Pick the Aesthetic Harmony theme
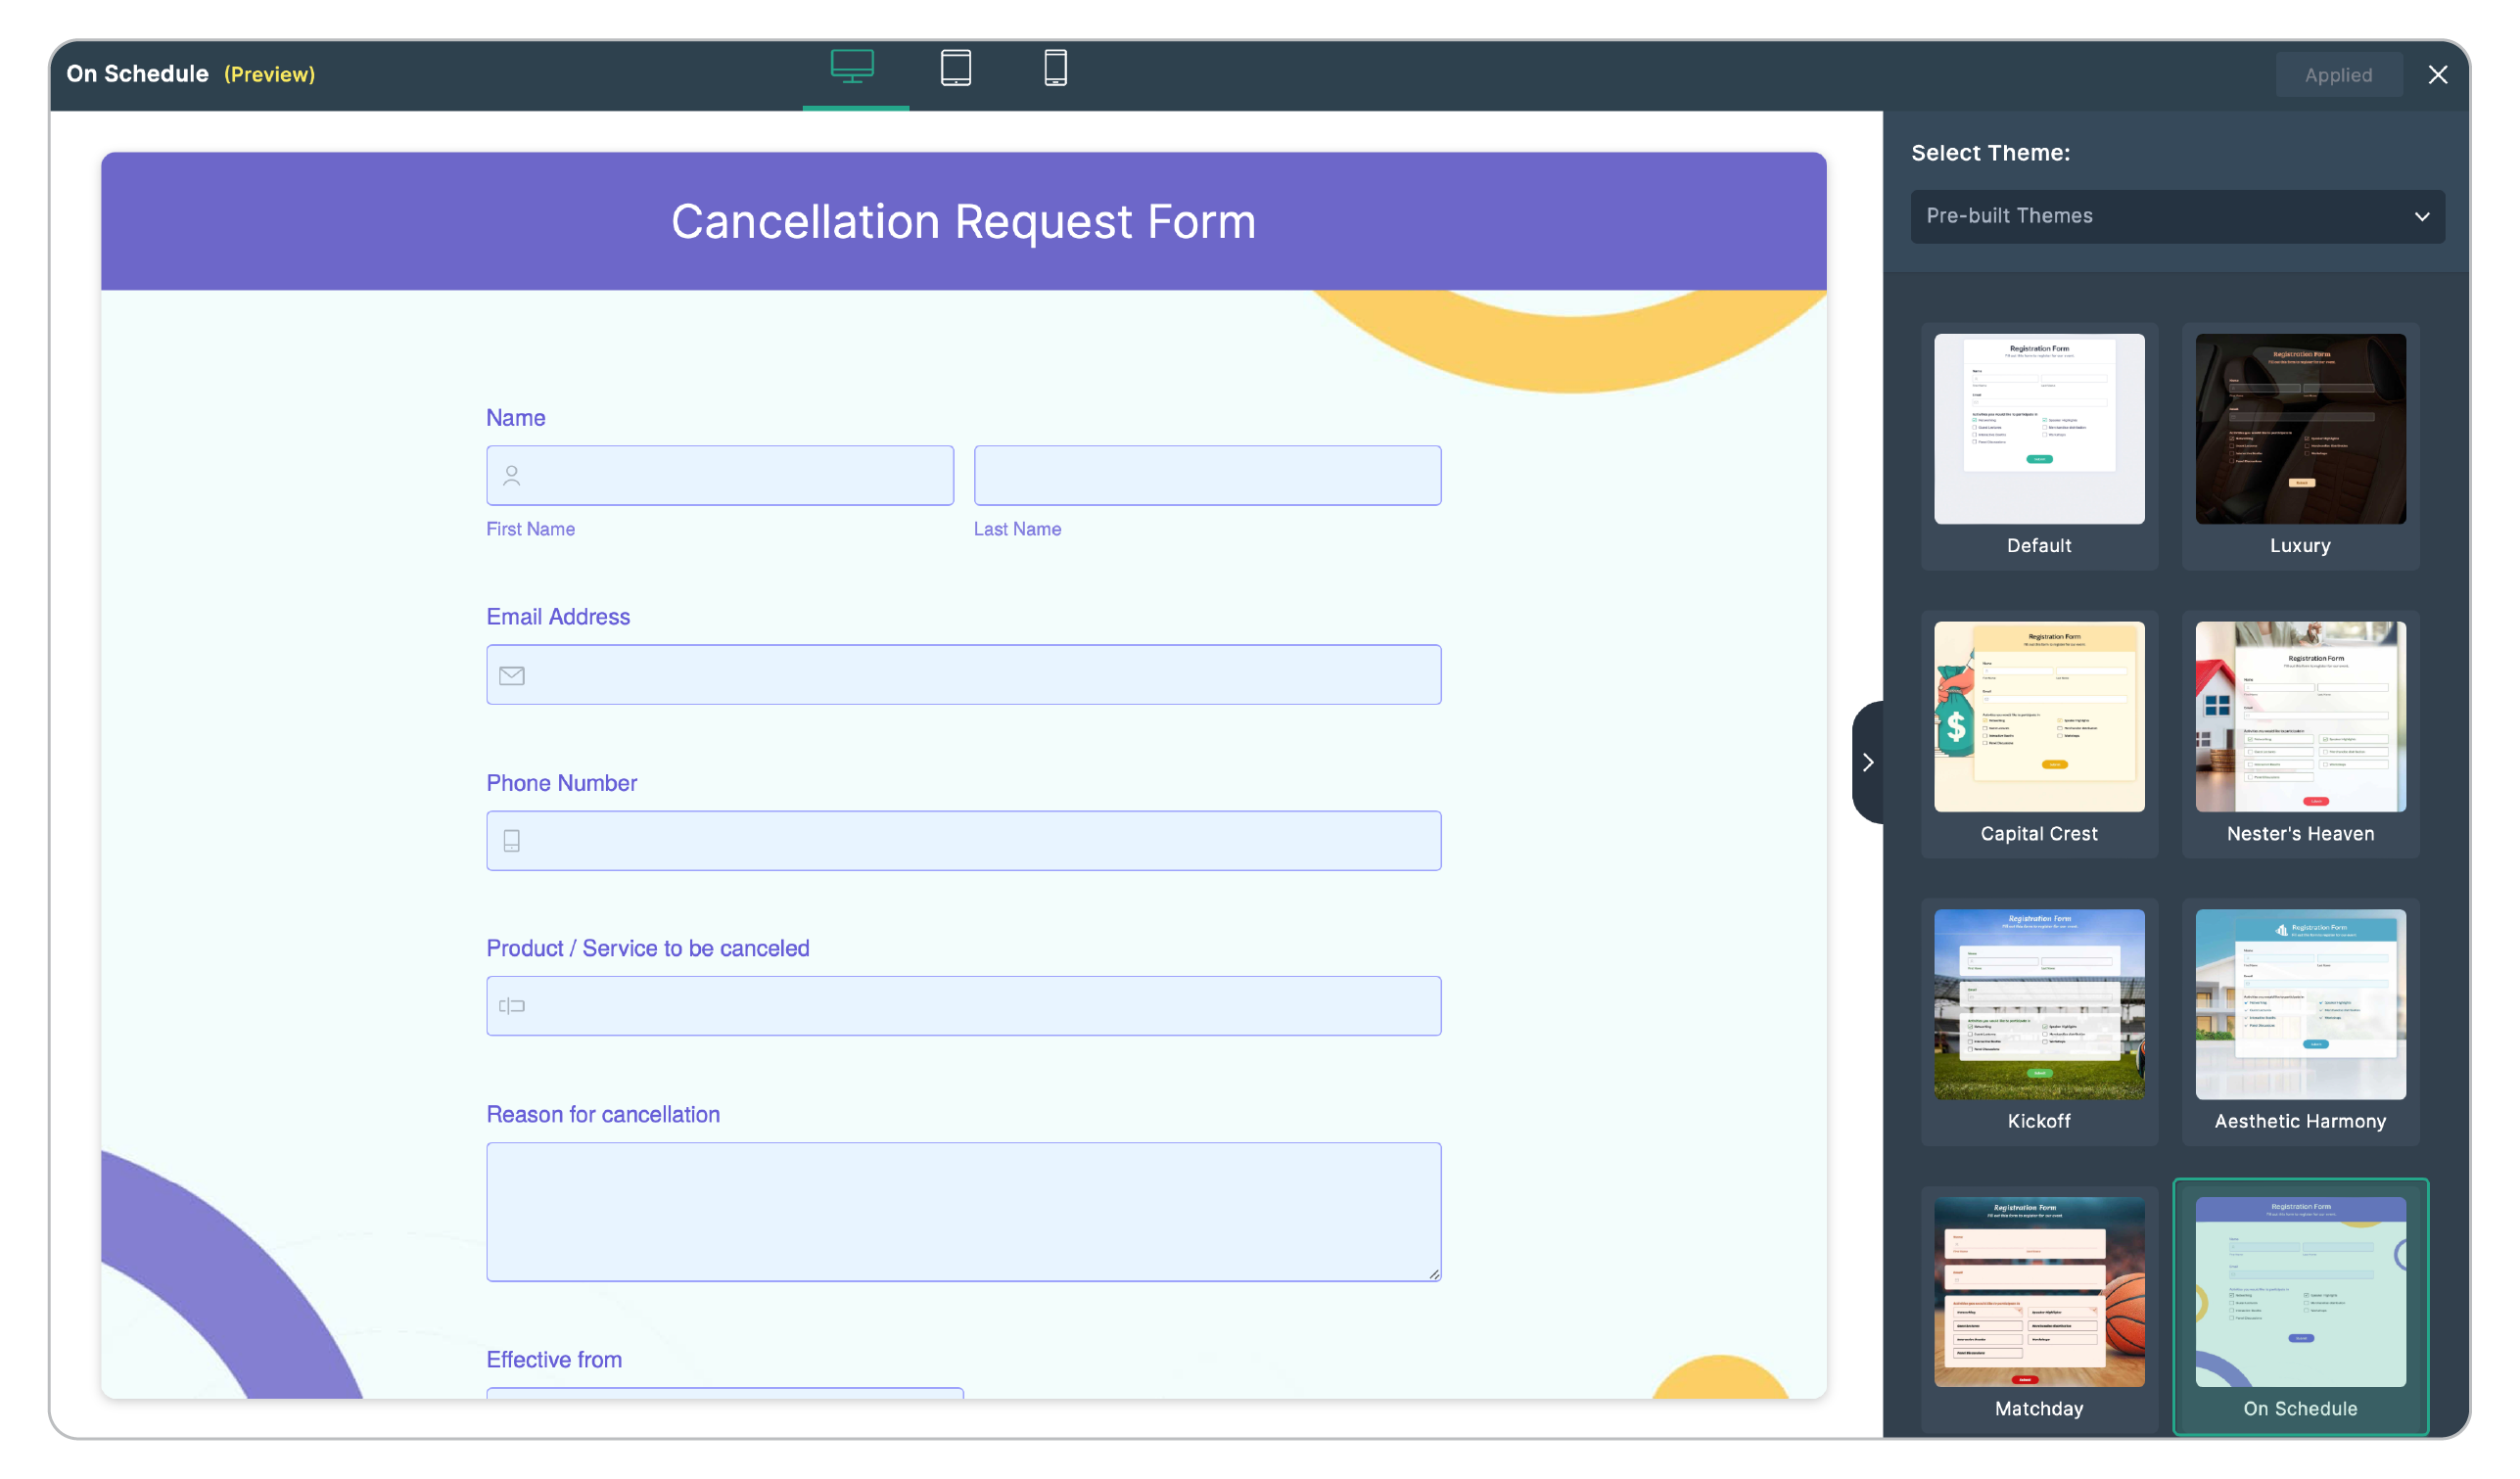 coord(2299,1004)
